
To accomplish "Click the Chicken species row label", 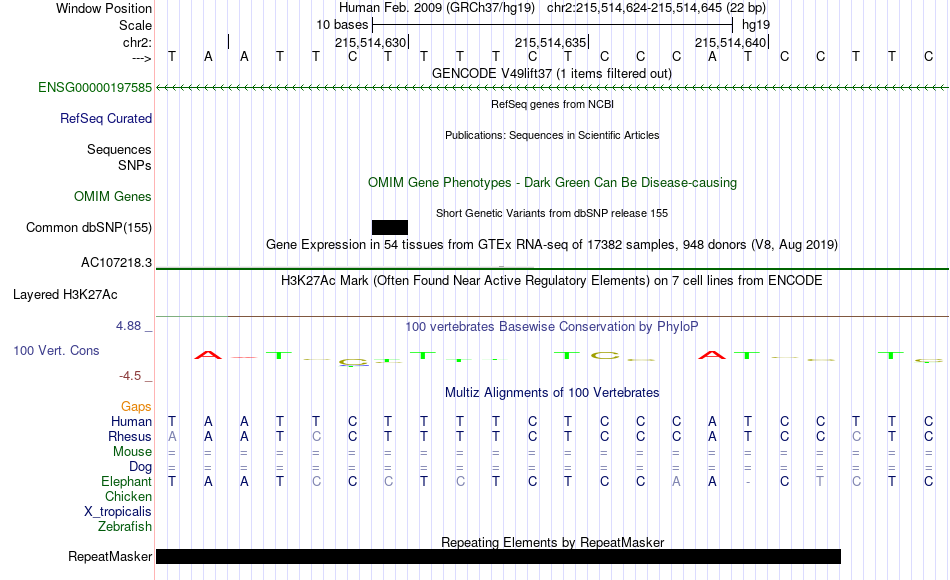I will click(128, 496).
